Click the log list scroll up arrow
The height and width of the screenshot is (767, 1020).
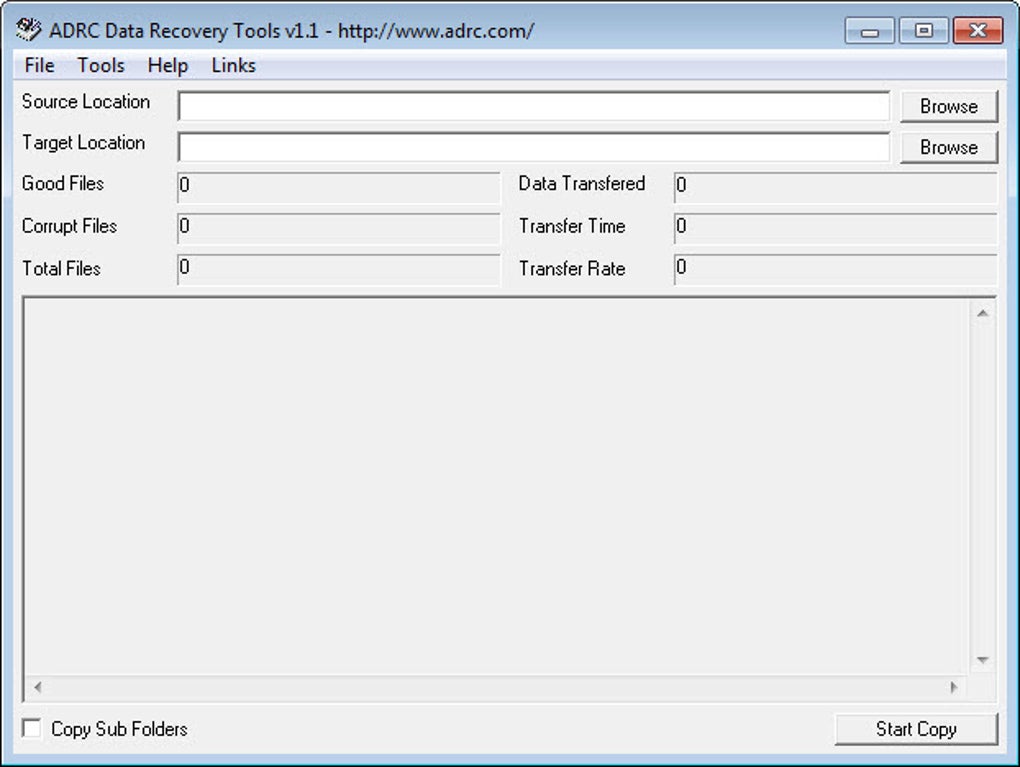pyautogui.click(x=982, y=314)
